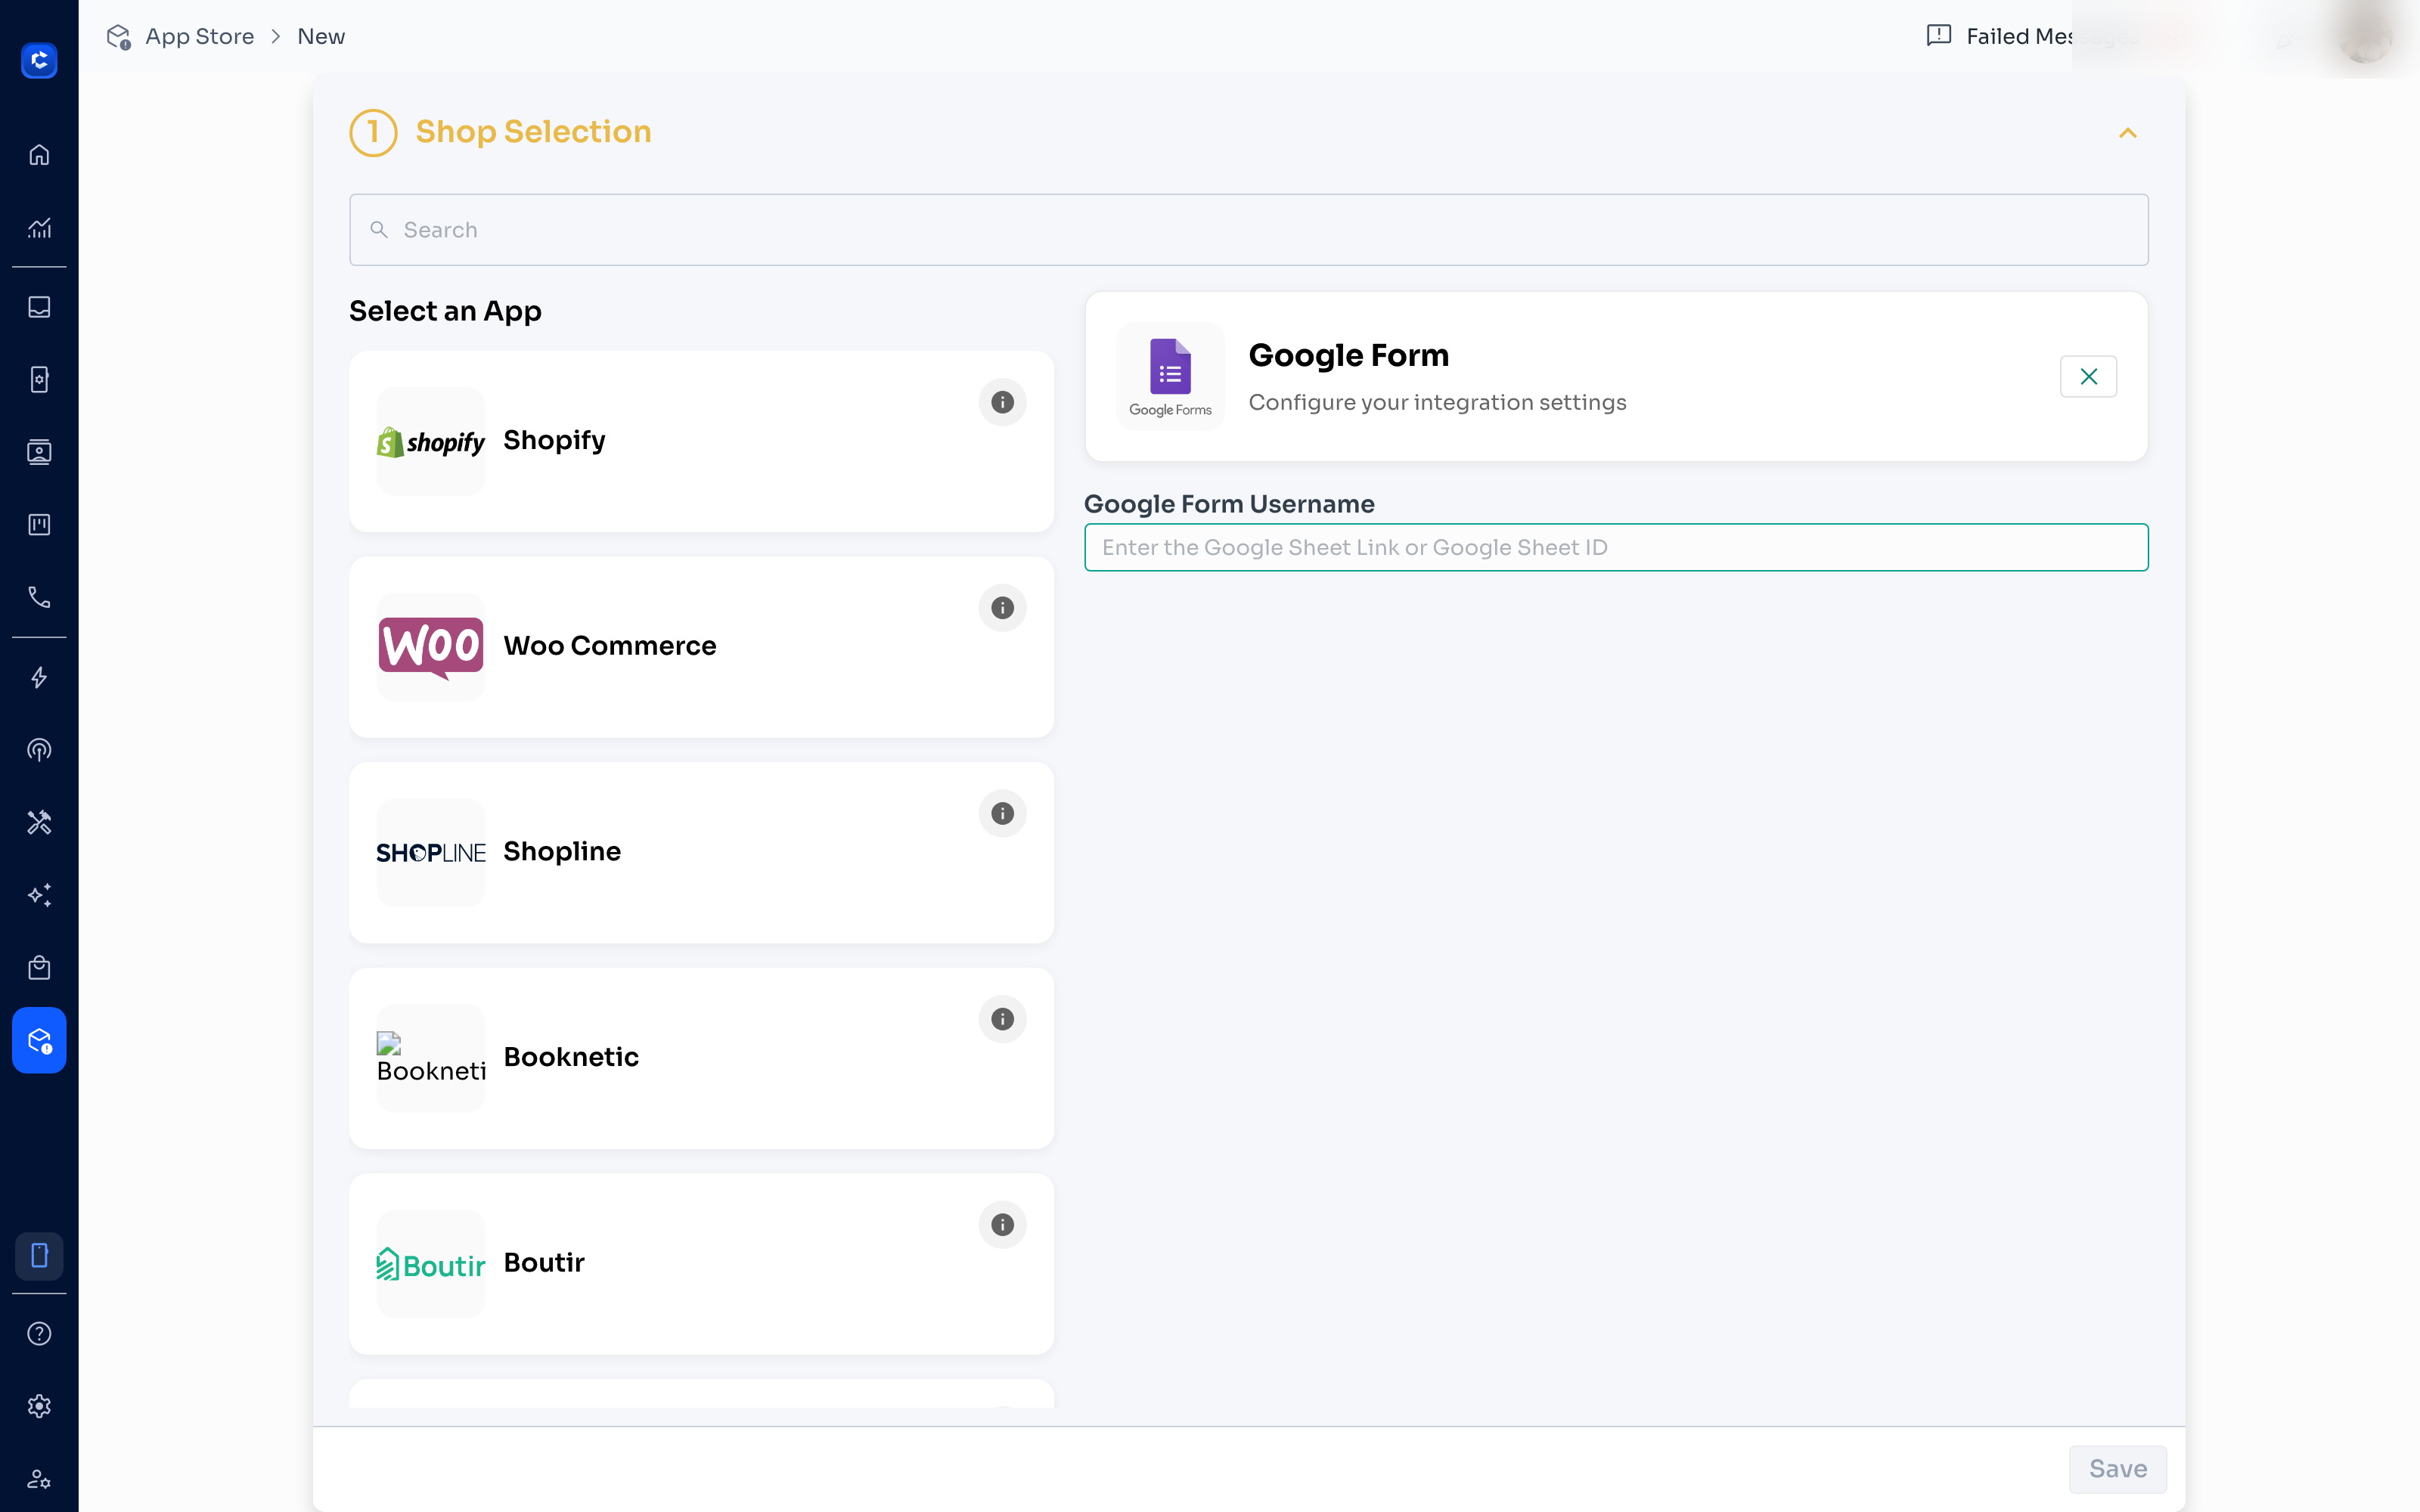Open the contacts icon in sidebar
The width and height of the screenshot is (2420, 1512).
pyautogui.click(x=39, y=452)
